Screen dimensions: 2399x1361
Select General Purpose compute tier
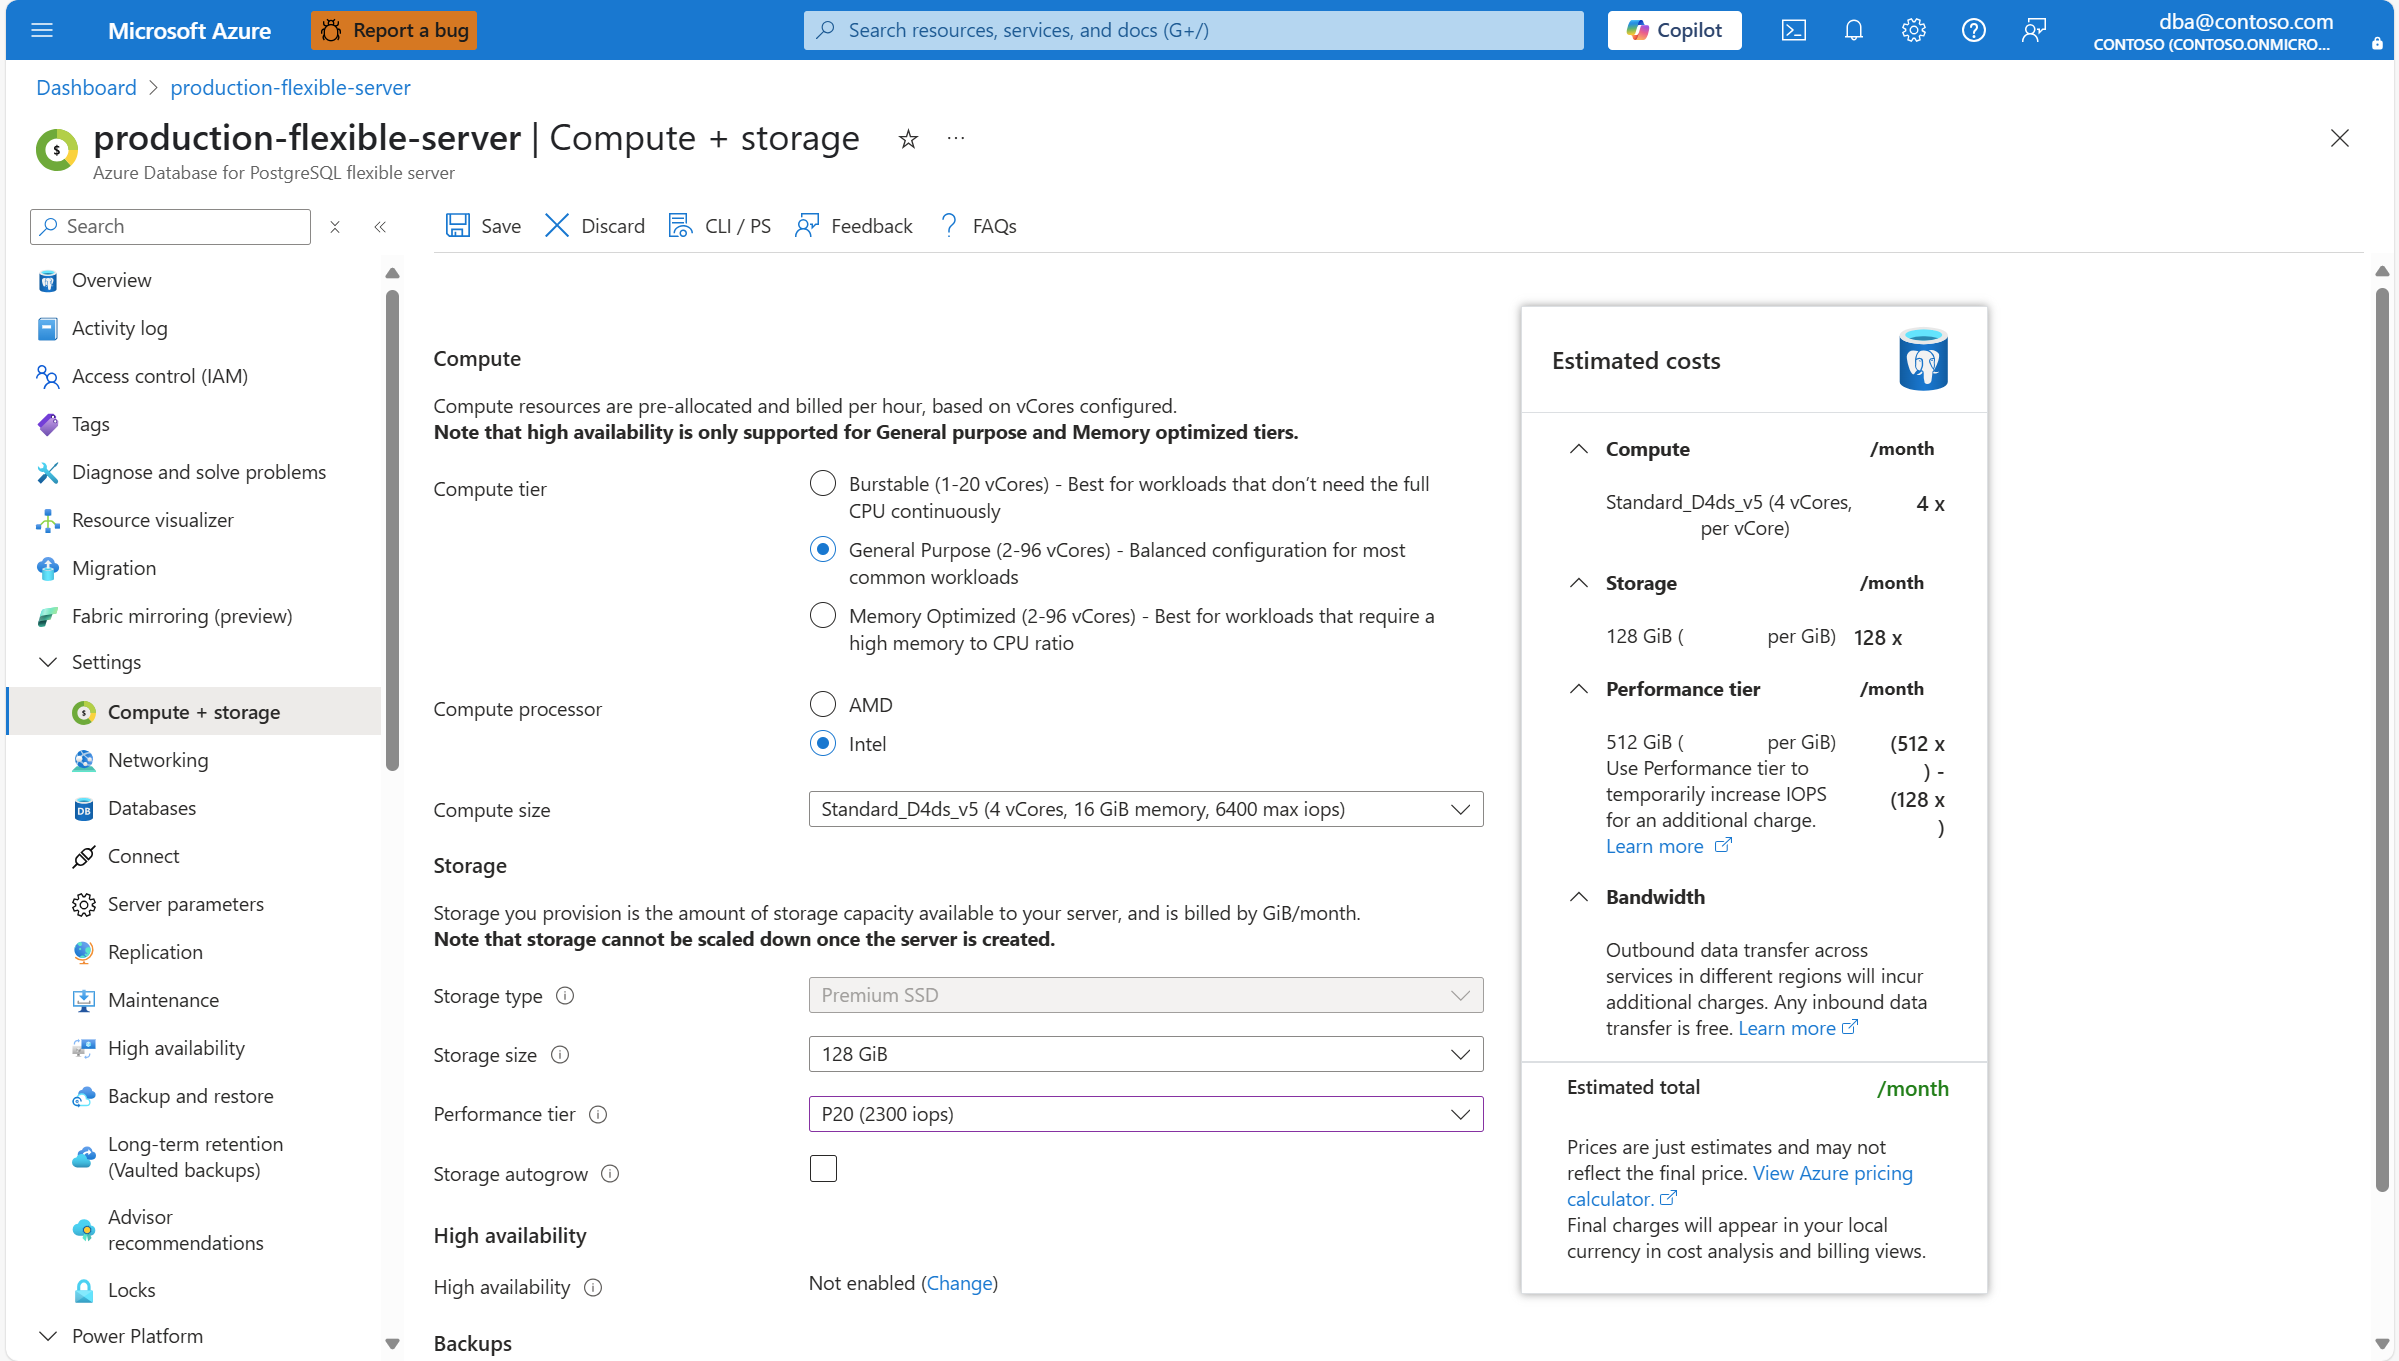coord(822,550)
